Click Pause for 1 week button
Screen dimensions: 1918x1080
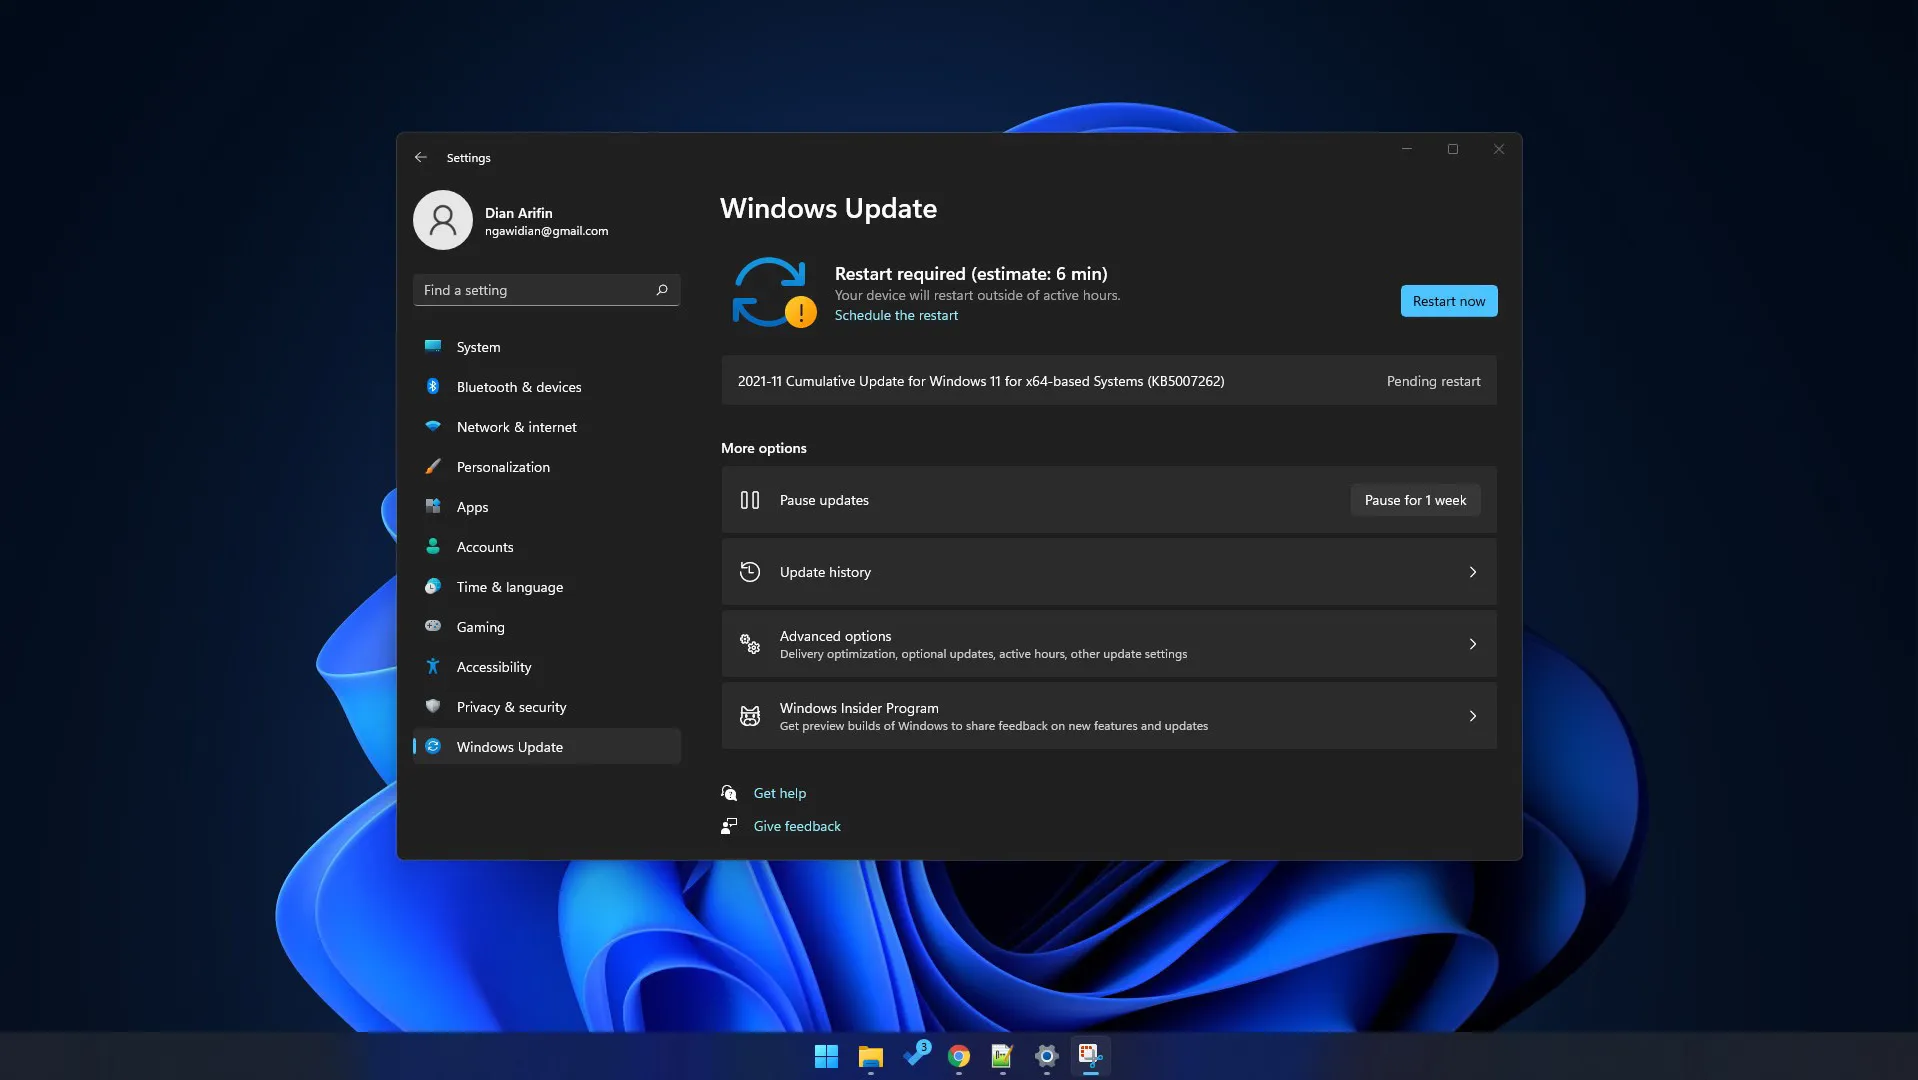coord(1414,500)
